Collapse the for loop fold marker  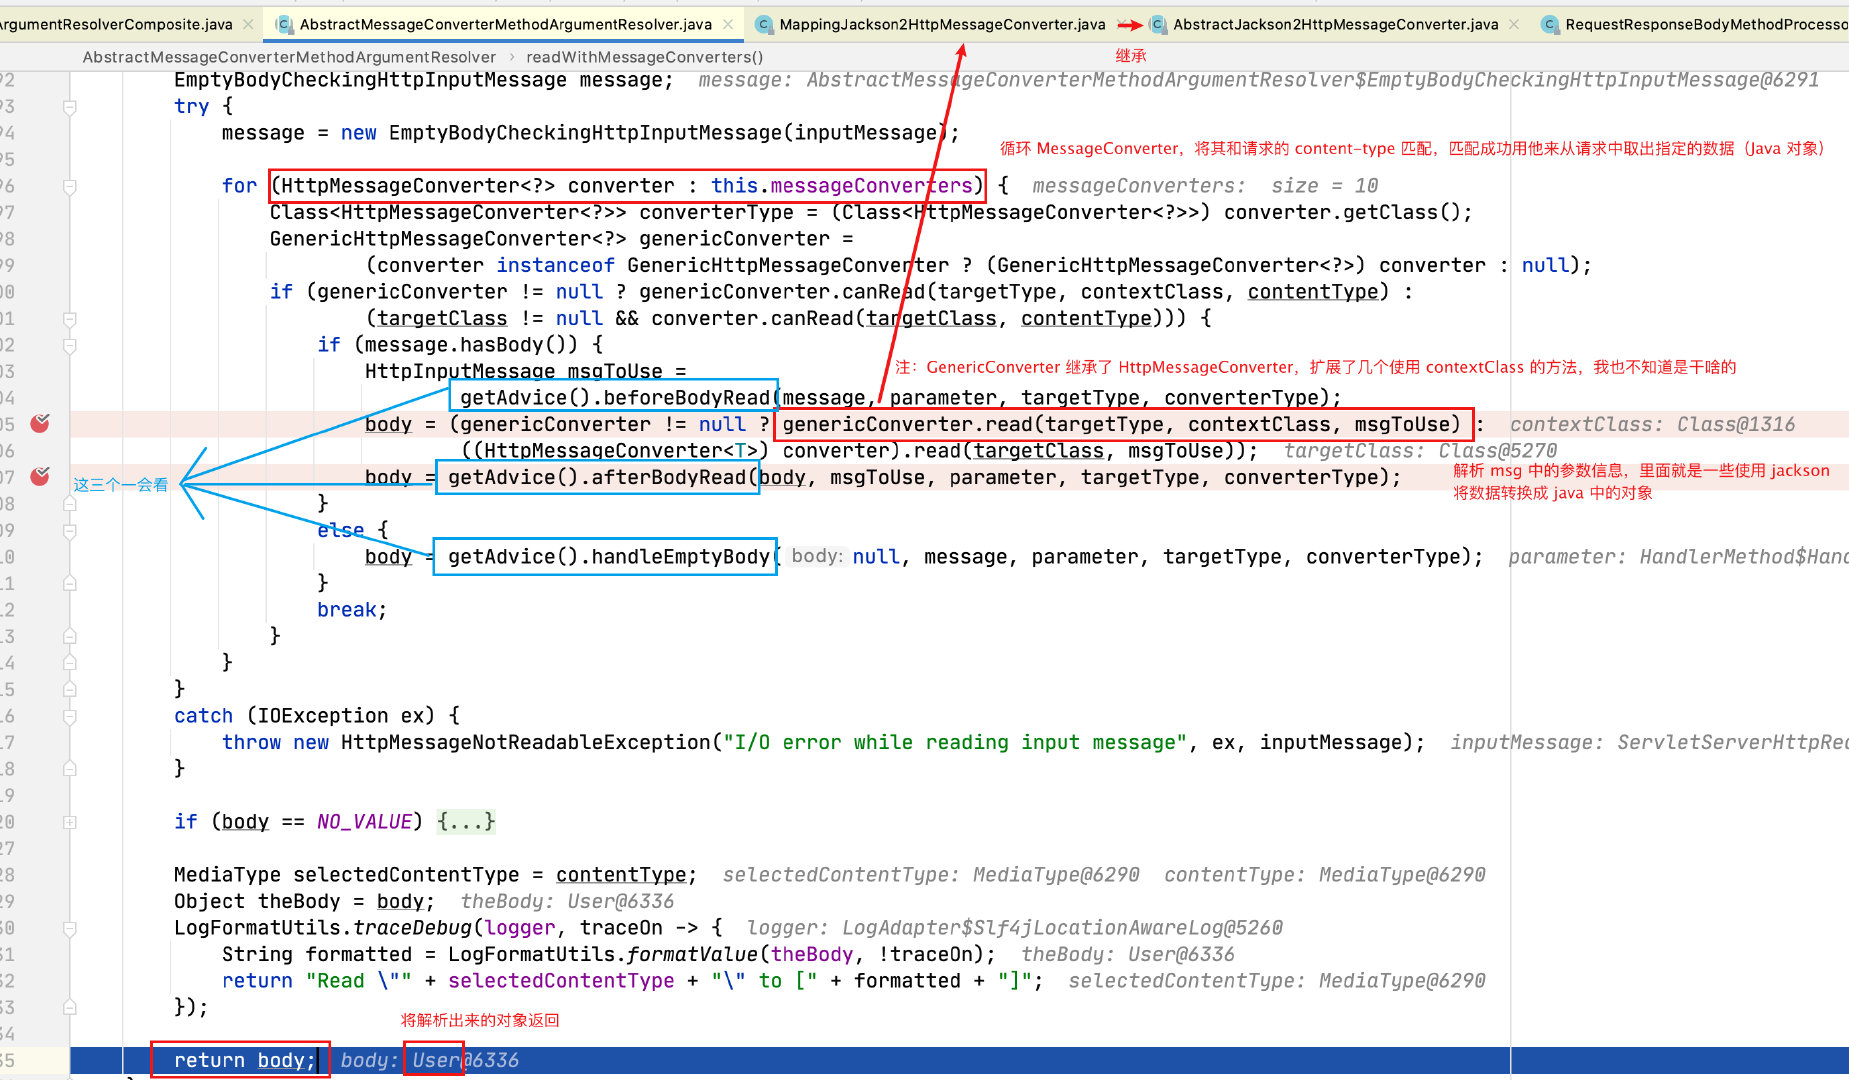point(70,186)
